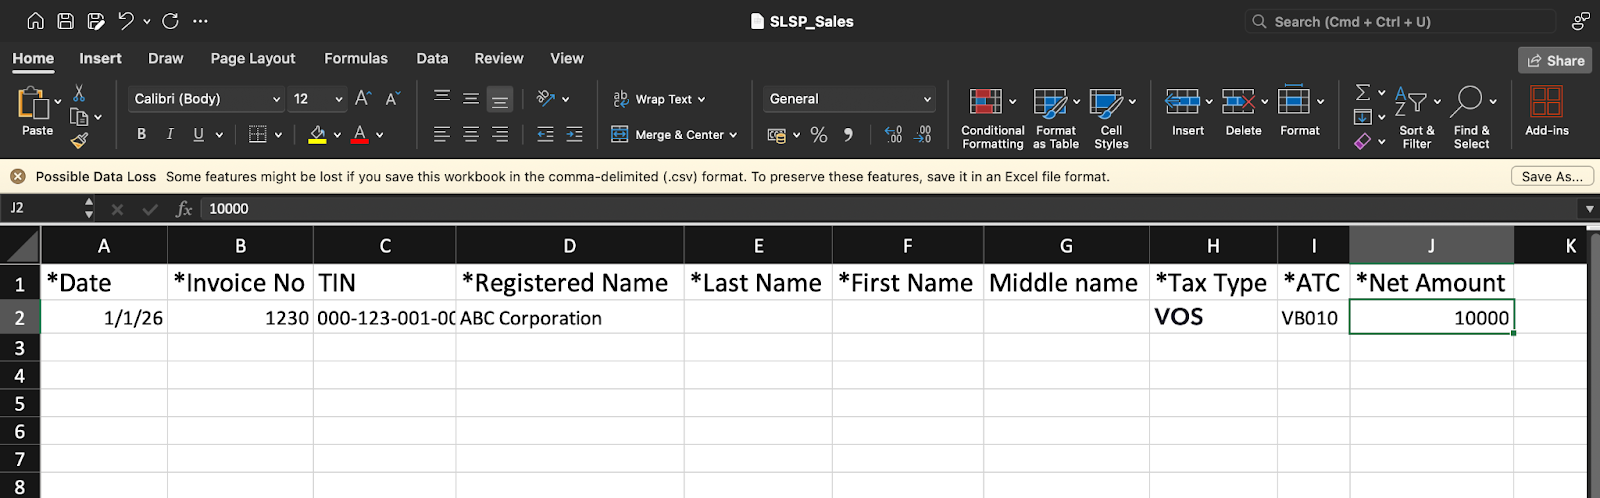Expand the fill color dropdown arrow
This screenshot has height=498, width=1600.
[337, 135]
